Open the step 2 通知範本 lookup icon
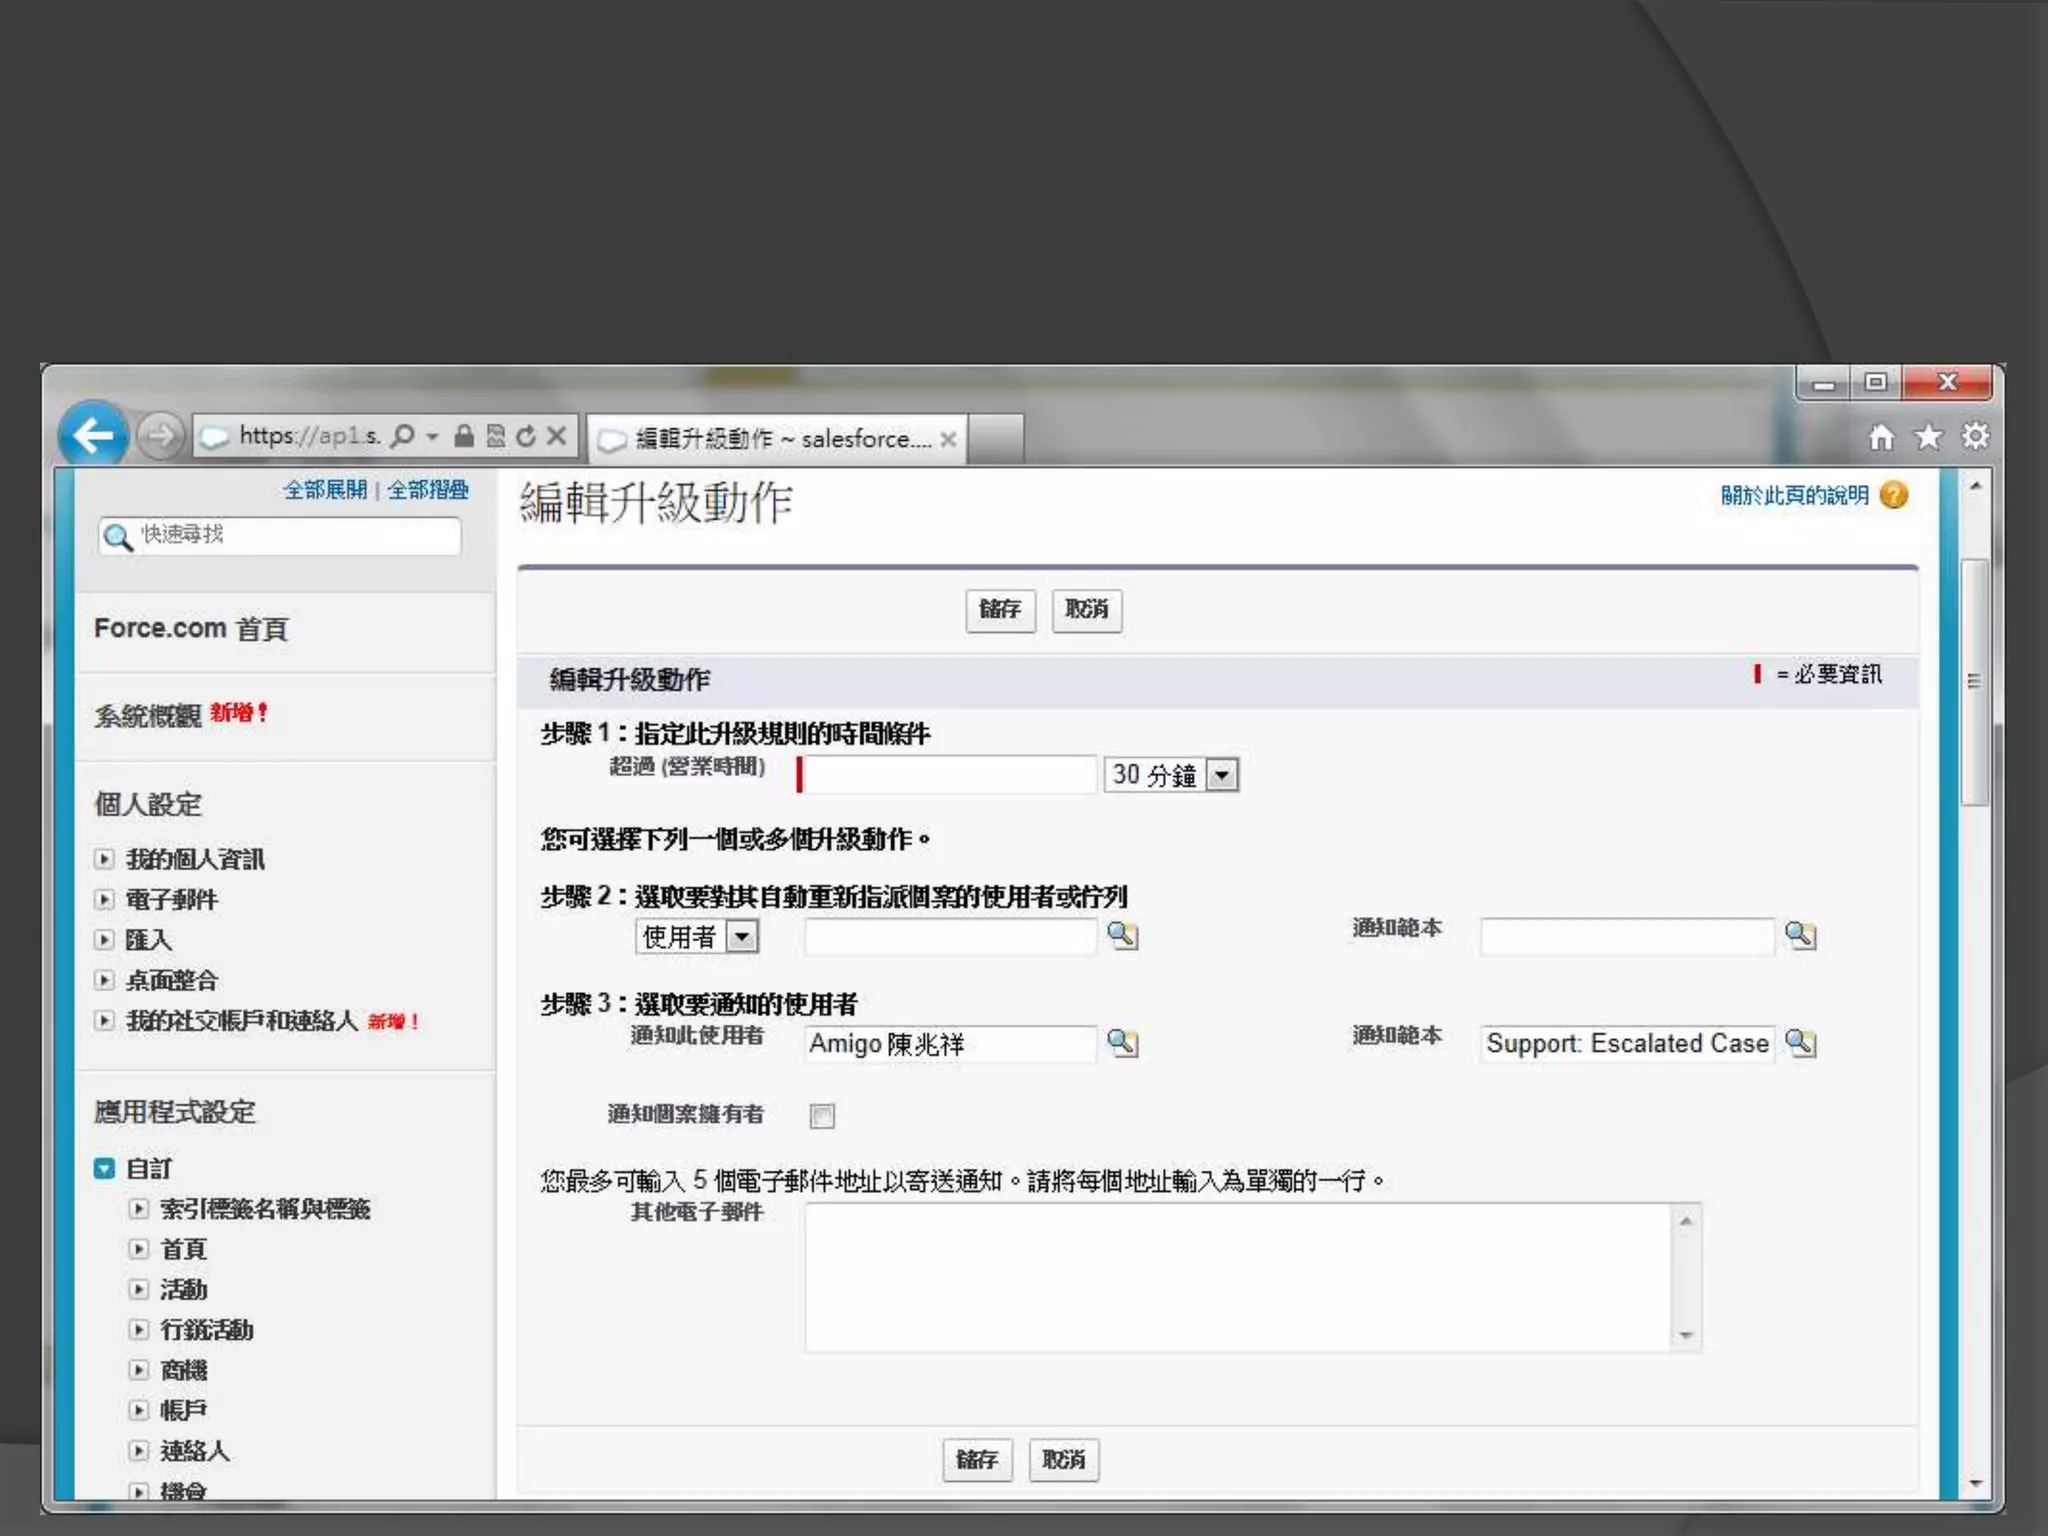The width and height of the screenshot is (2048, 1536). click(1800, 936)
